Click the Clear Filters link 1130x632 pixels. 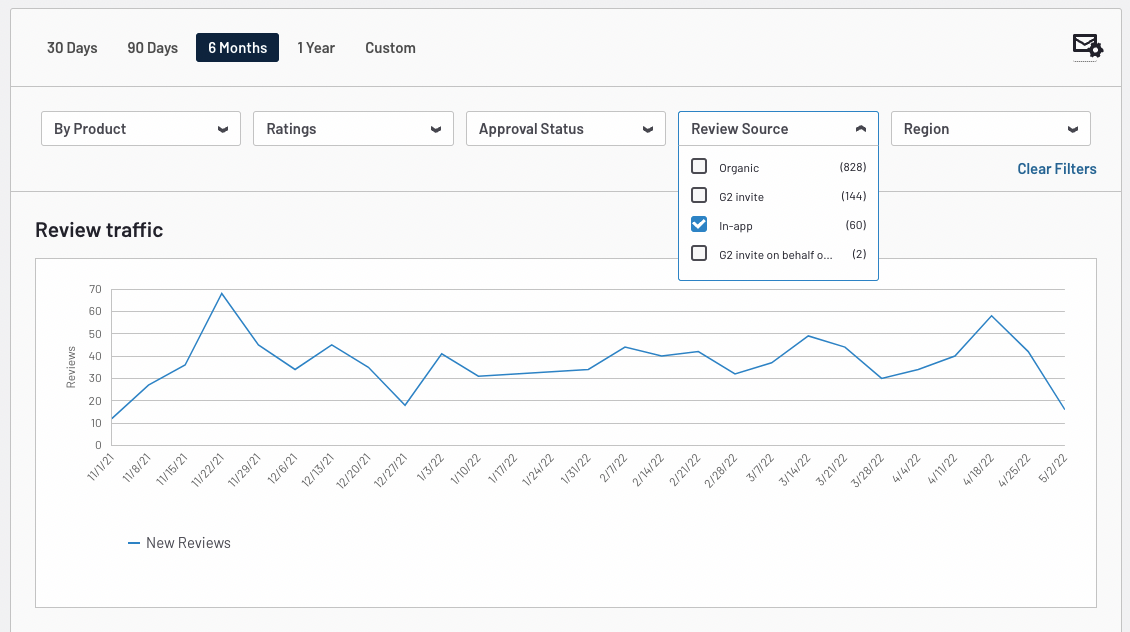coord(1056,169)
